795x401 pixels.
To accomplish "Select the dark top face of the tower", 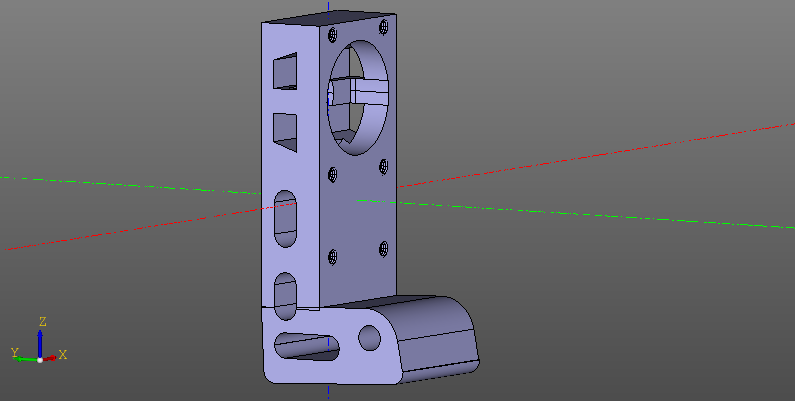I will 326,19.
